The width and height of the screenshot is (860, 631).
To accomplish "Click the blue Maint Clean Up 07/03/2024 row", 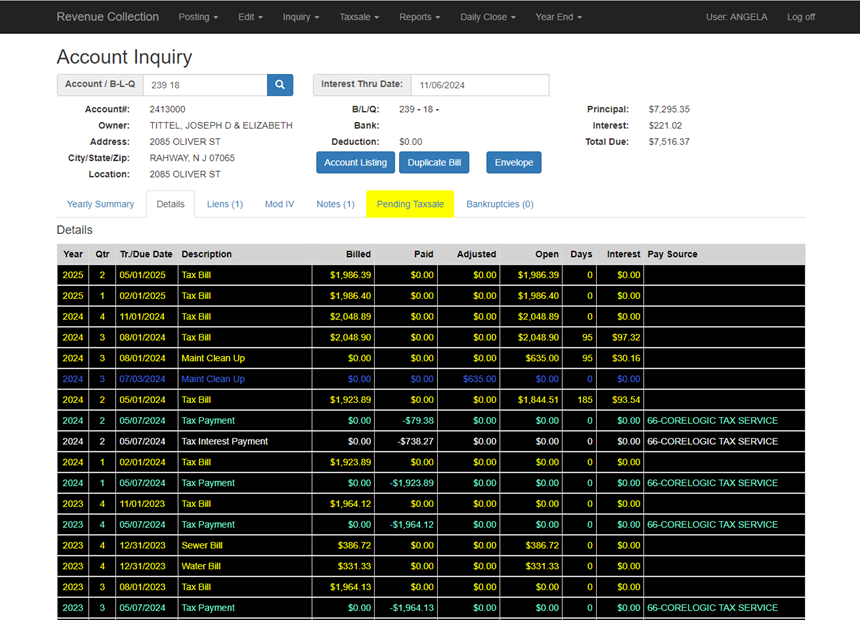I will (x=431, y=379).
